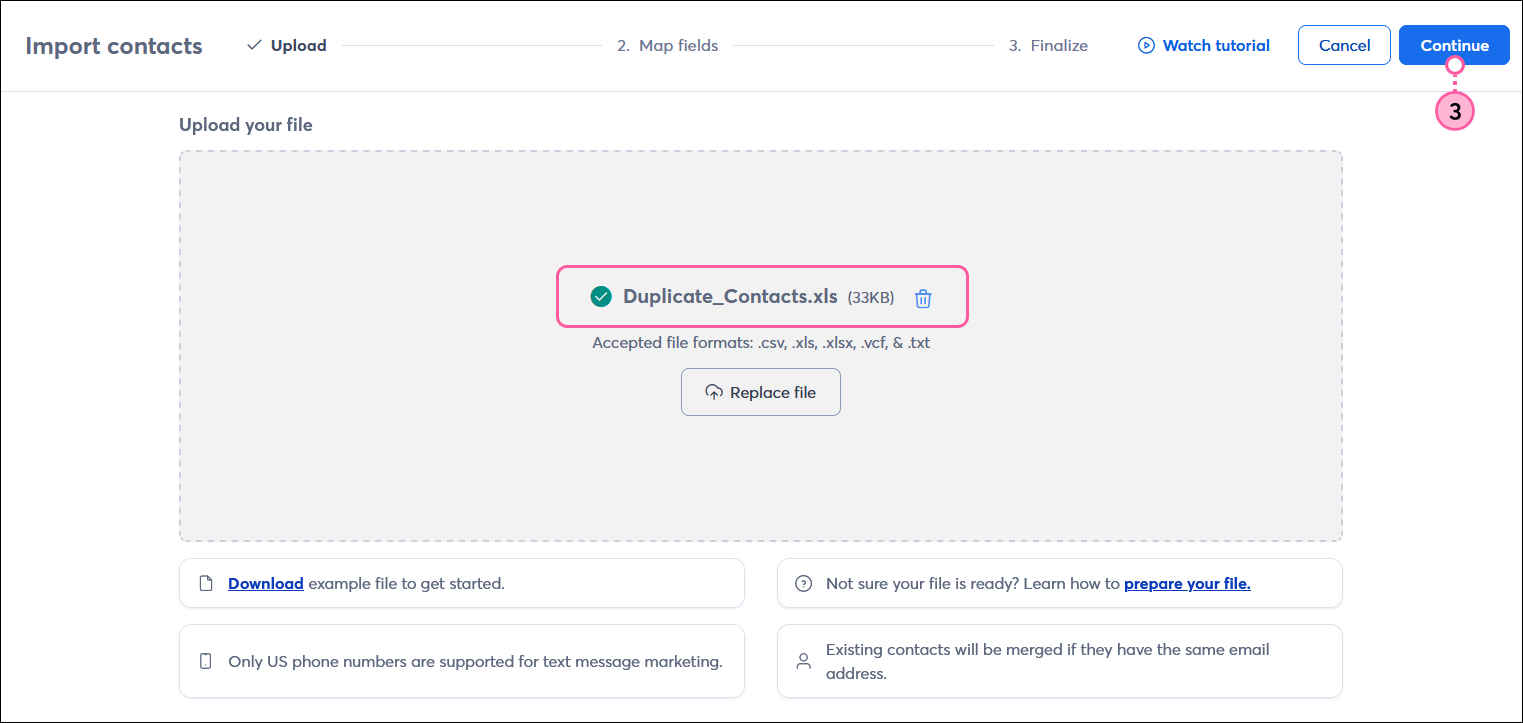
Task: Click the pink number 3 annotation badge
Action: click(1454, 111)
